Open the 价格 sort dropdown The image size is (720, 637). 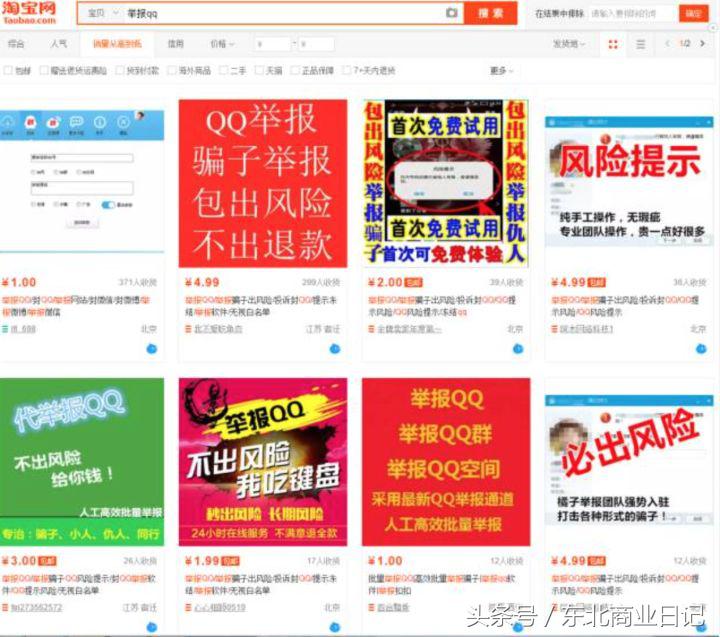[x=222, y=44]
